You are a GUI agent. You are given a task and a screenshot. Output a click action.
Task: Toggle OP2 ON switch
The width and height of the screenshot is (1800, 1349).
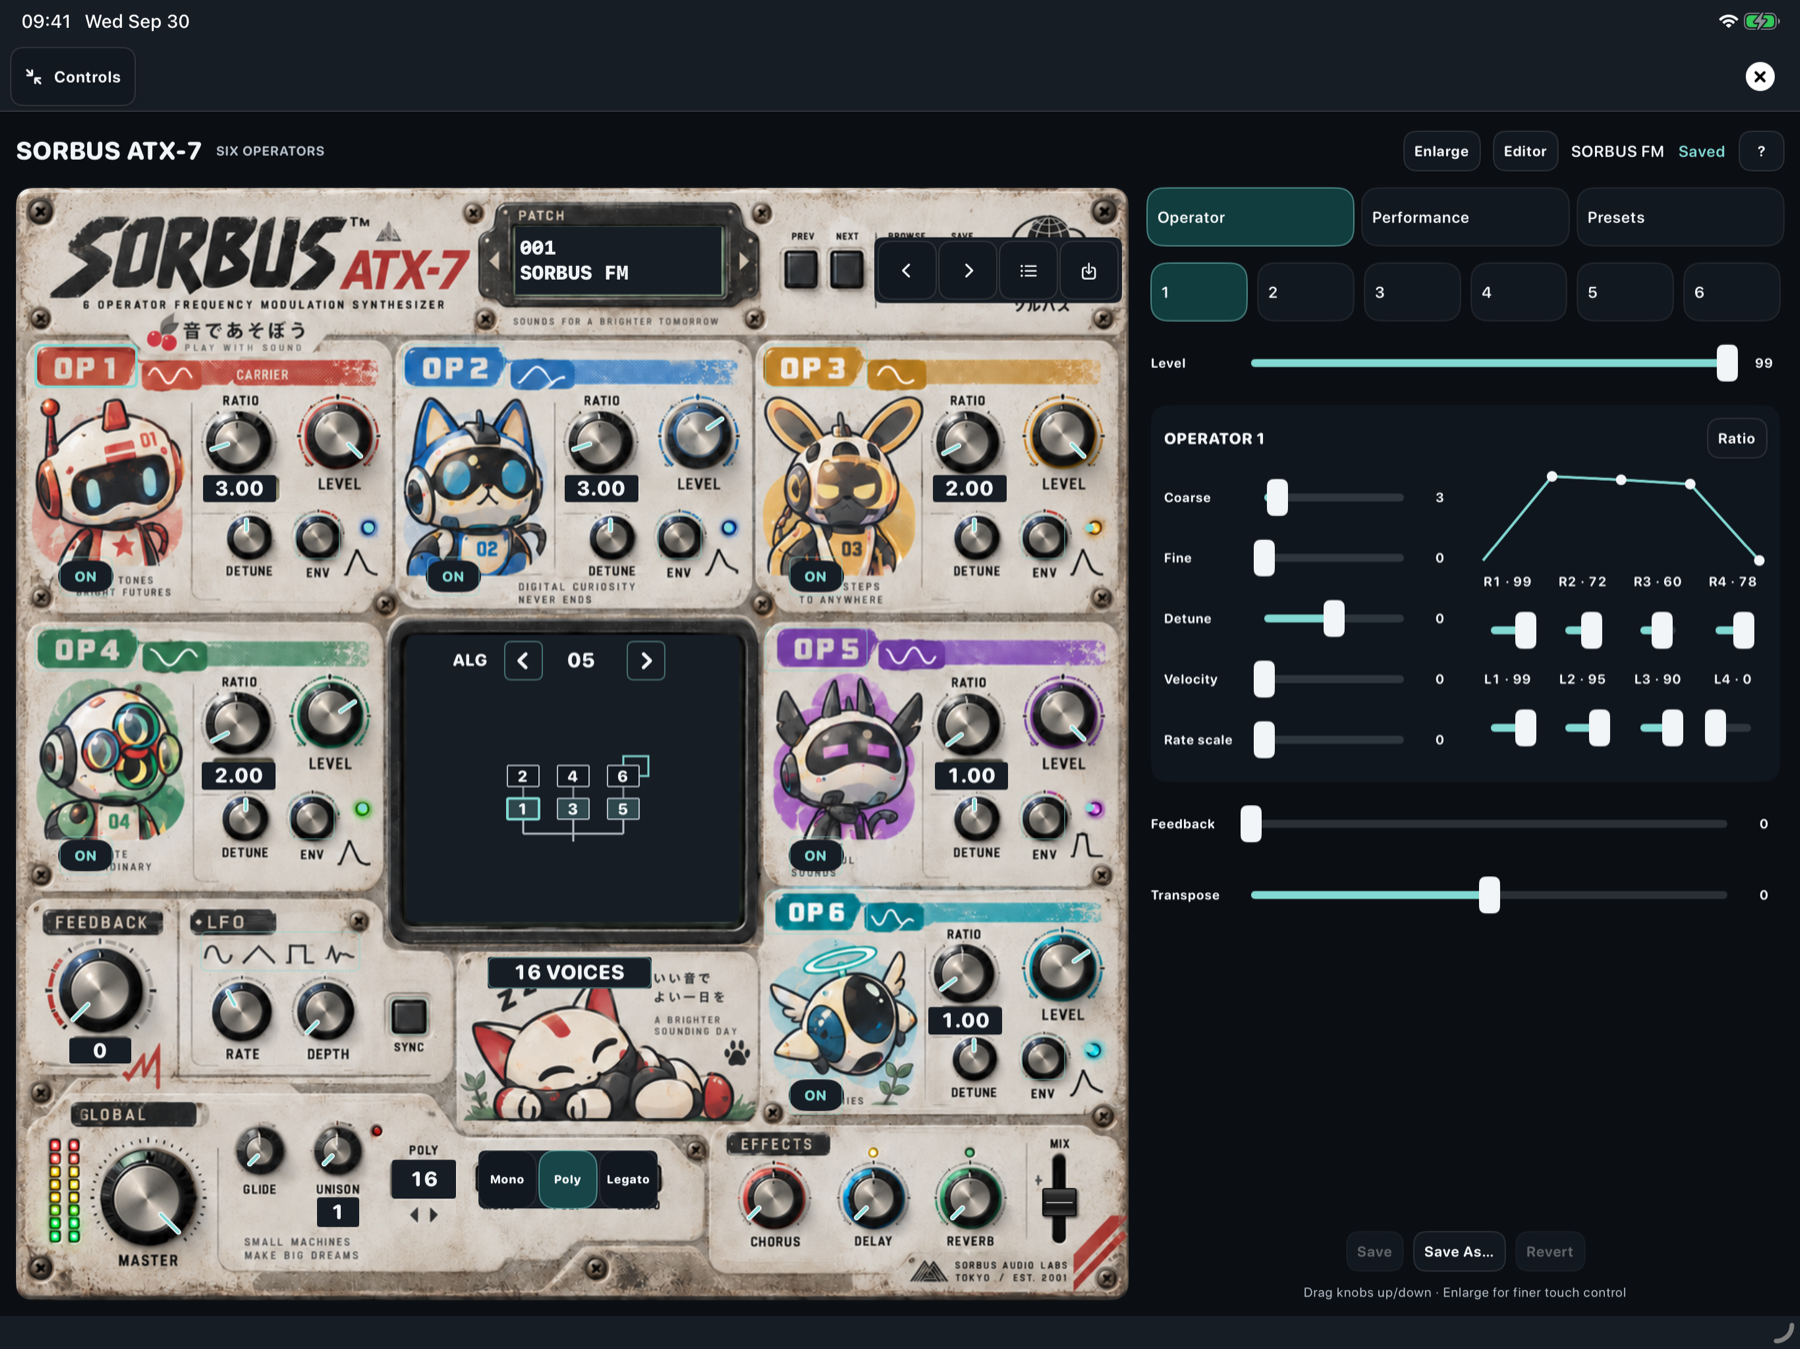click(453, 577)
